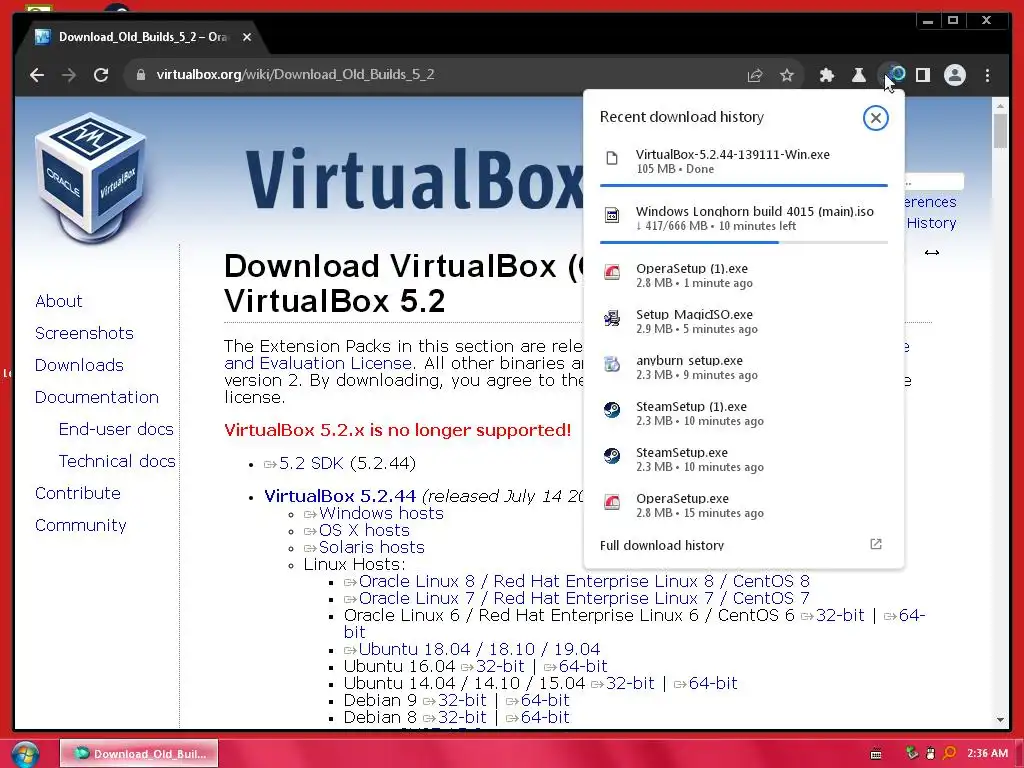The image size is (1024, 768).
Task: Click the OperaSetup (1).exe Opera icon
Action: (612, 272)
